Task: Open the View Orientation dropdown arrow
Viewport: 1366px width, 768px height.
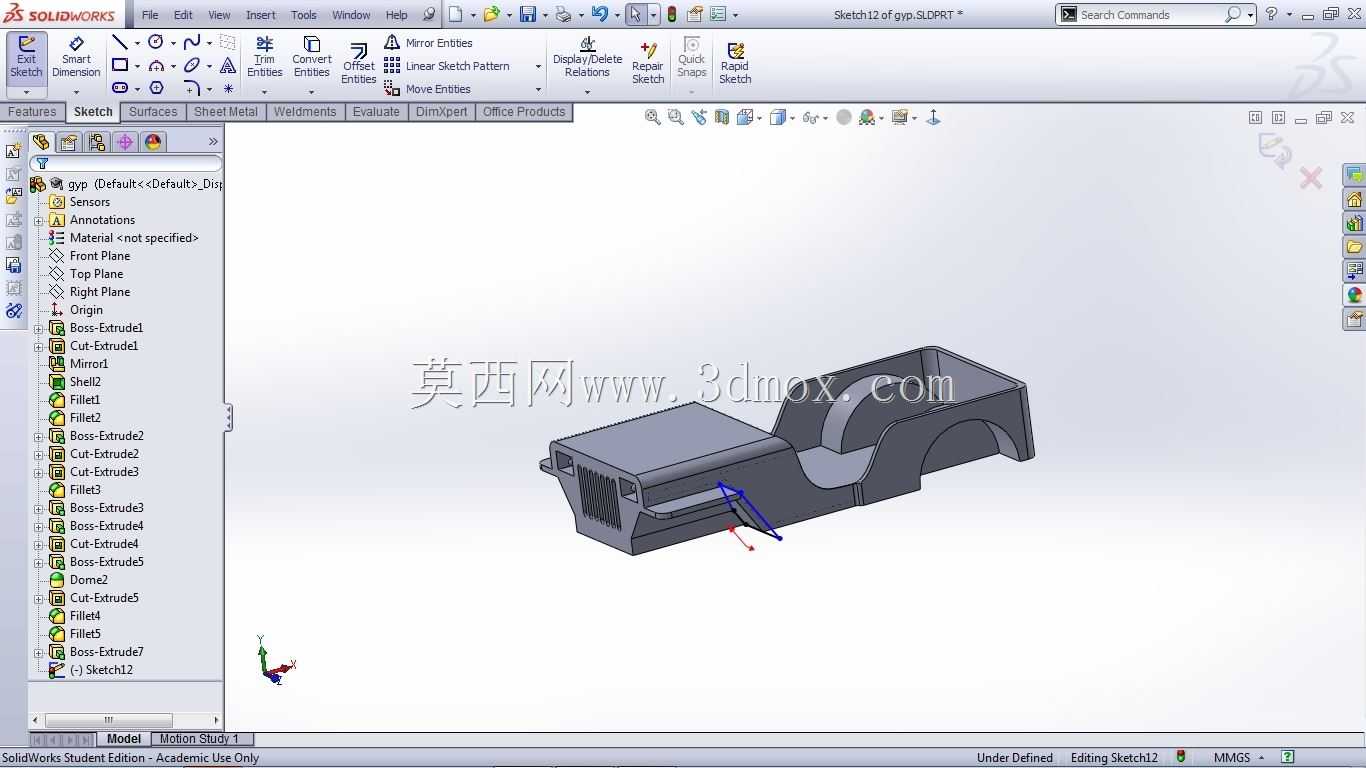Action: (x=760, y=118)
